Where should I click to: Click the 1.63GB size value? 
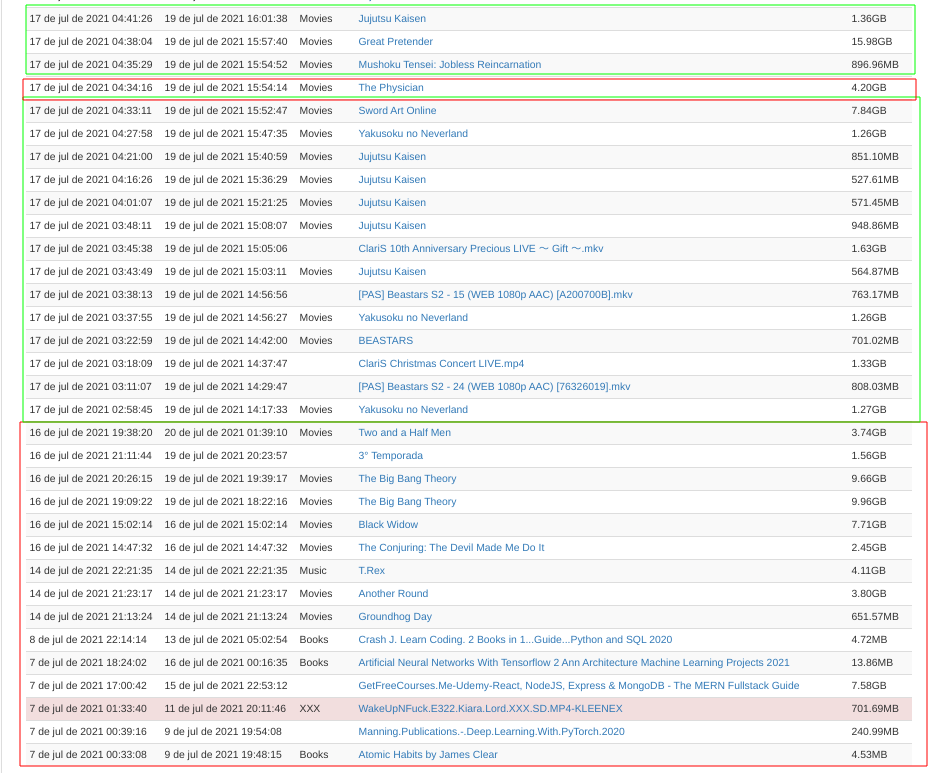(869, 249)
